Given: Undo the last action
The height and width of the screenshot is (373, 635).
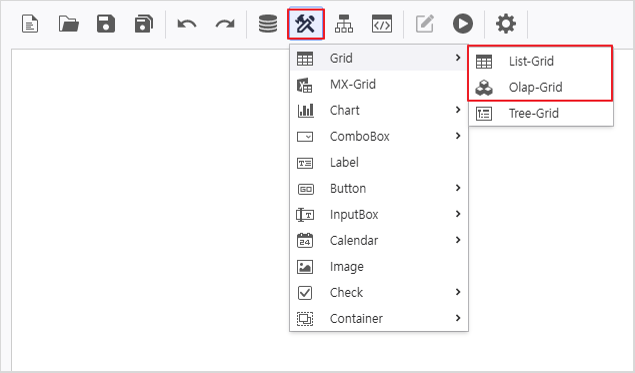Looking at the screenshot, I should (x=187, y=24).
